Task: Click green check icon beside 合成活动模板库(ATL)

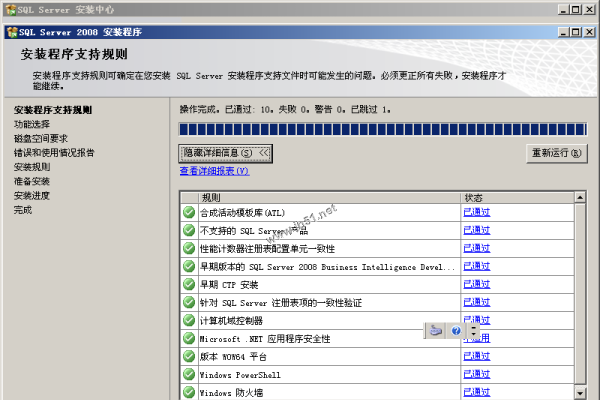Action: pos(189,212)
